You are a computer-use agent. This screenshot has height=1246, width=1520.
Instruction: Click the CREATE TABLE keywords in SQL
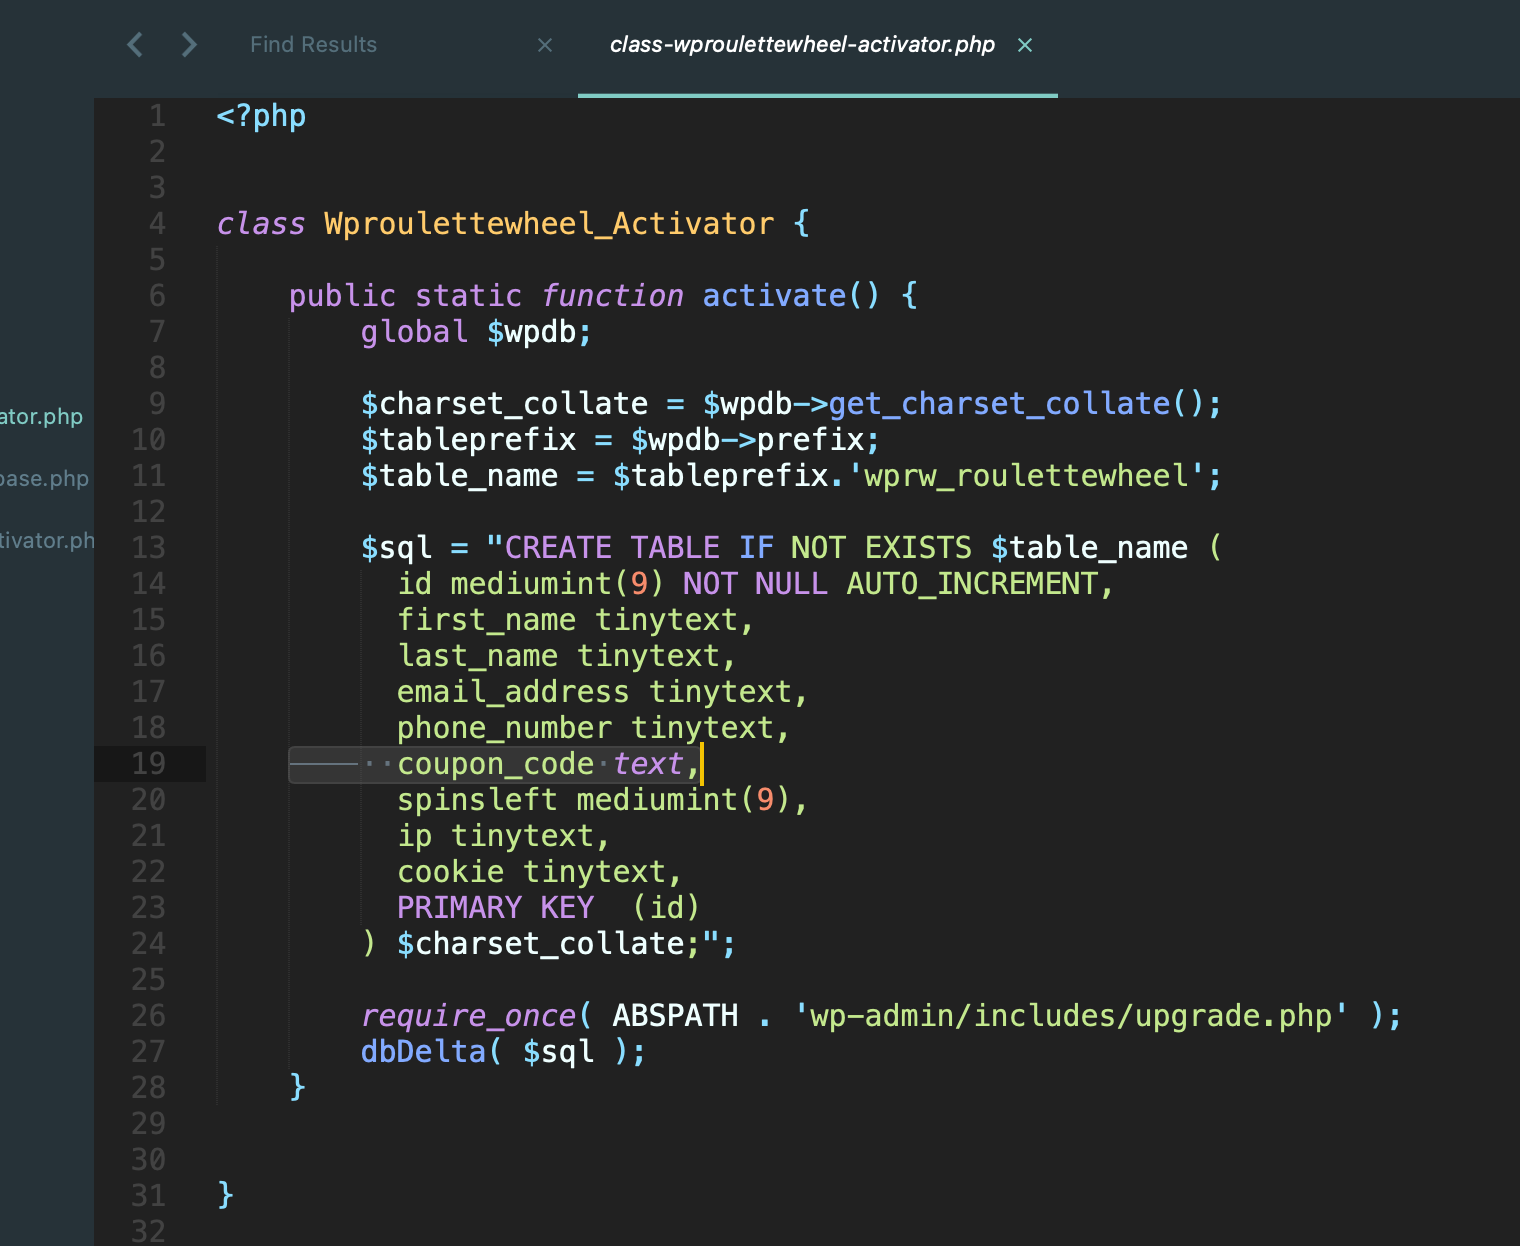point(612,547)
